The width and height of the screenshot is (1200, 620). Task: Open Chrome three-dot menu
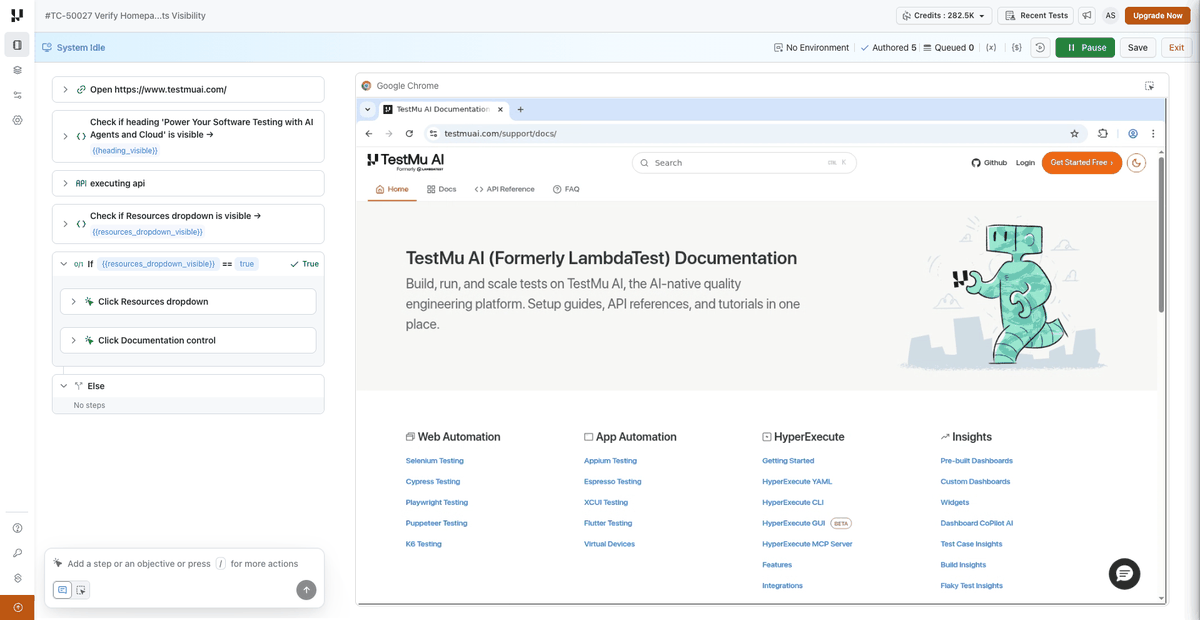[x=1153, y=133]
